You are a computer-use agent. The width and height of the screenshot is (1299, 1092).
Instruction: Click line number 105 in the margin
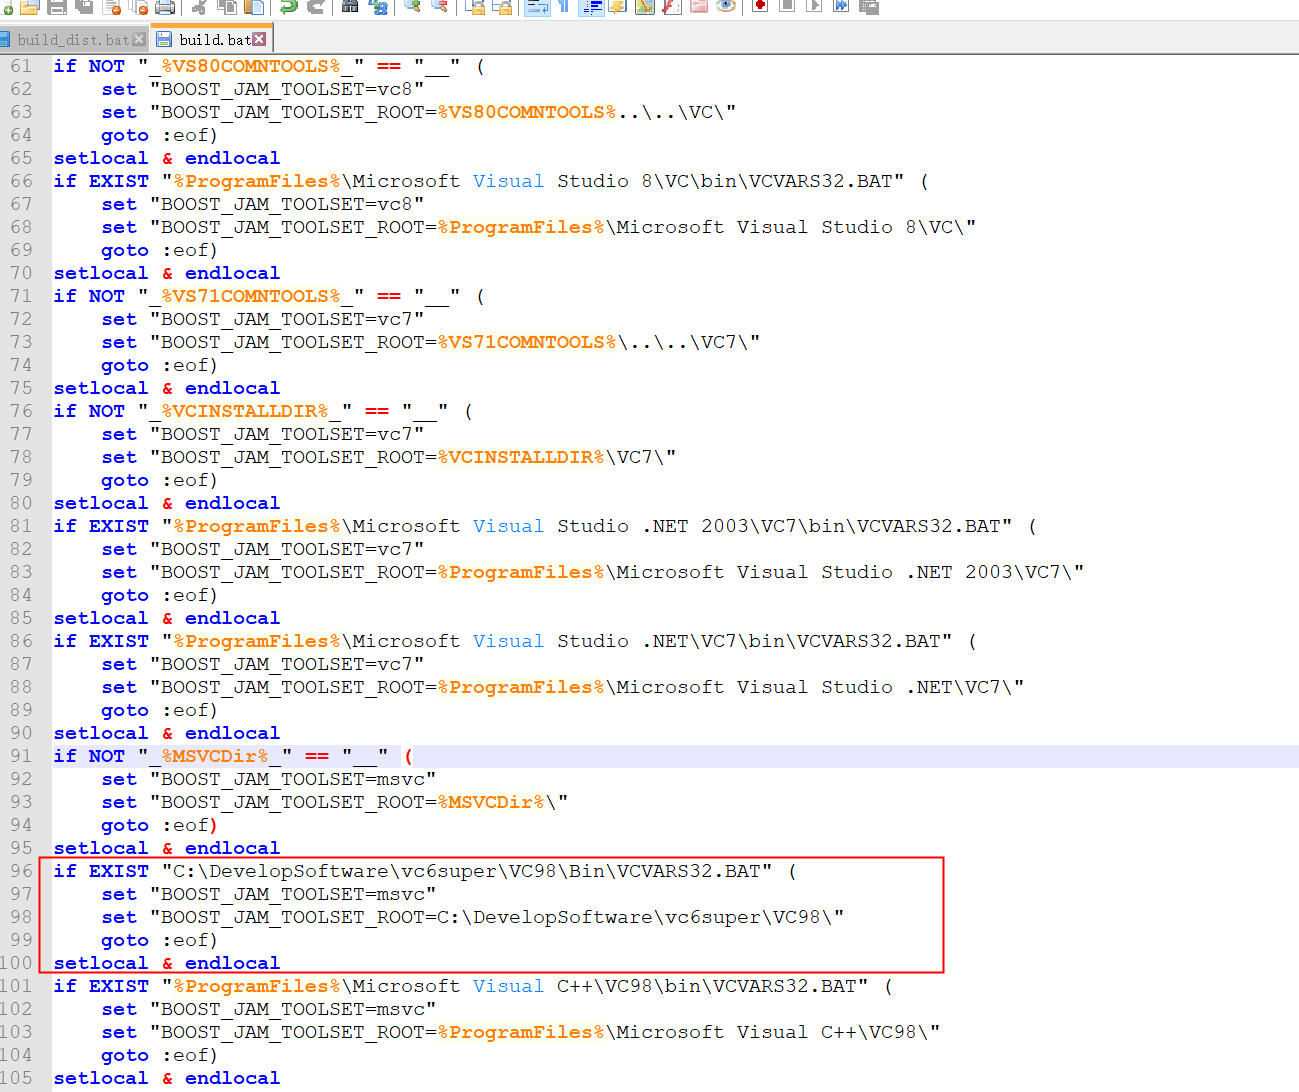pyautogui.click(x=16, y=1078)
